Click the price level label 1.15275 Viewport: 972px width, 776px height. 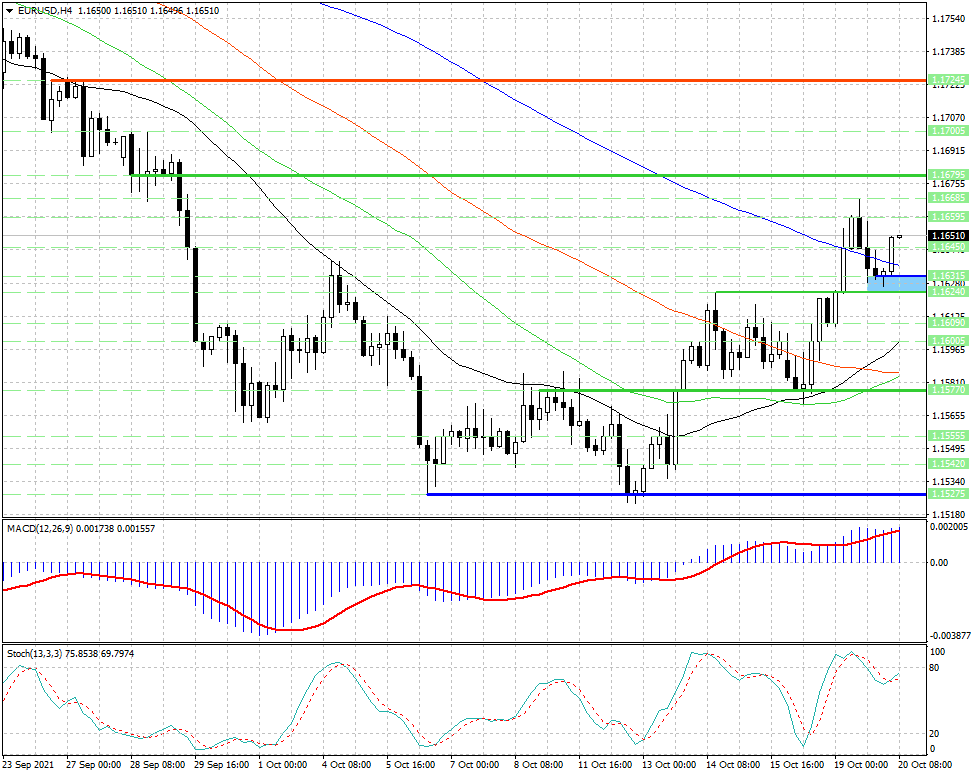click(x=948, y=494)
